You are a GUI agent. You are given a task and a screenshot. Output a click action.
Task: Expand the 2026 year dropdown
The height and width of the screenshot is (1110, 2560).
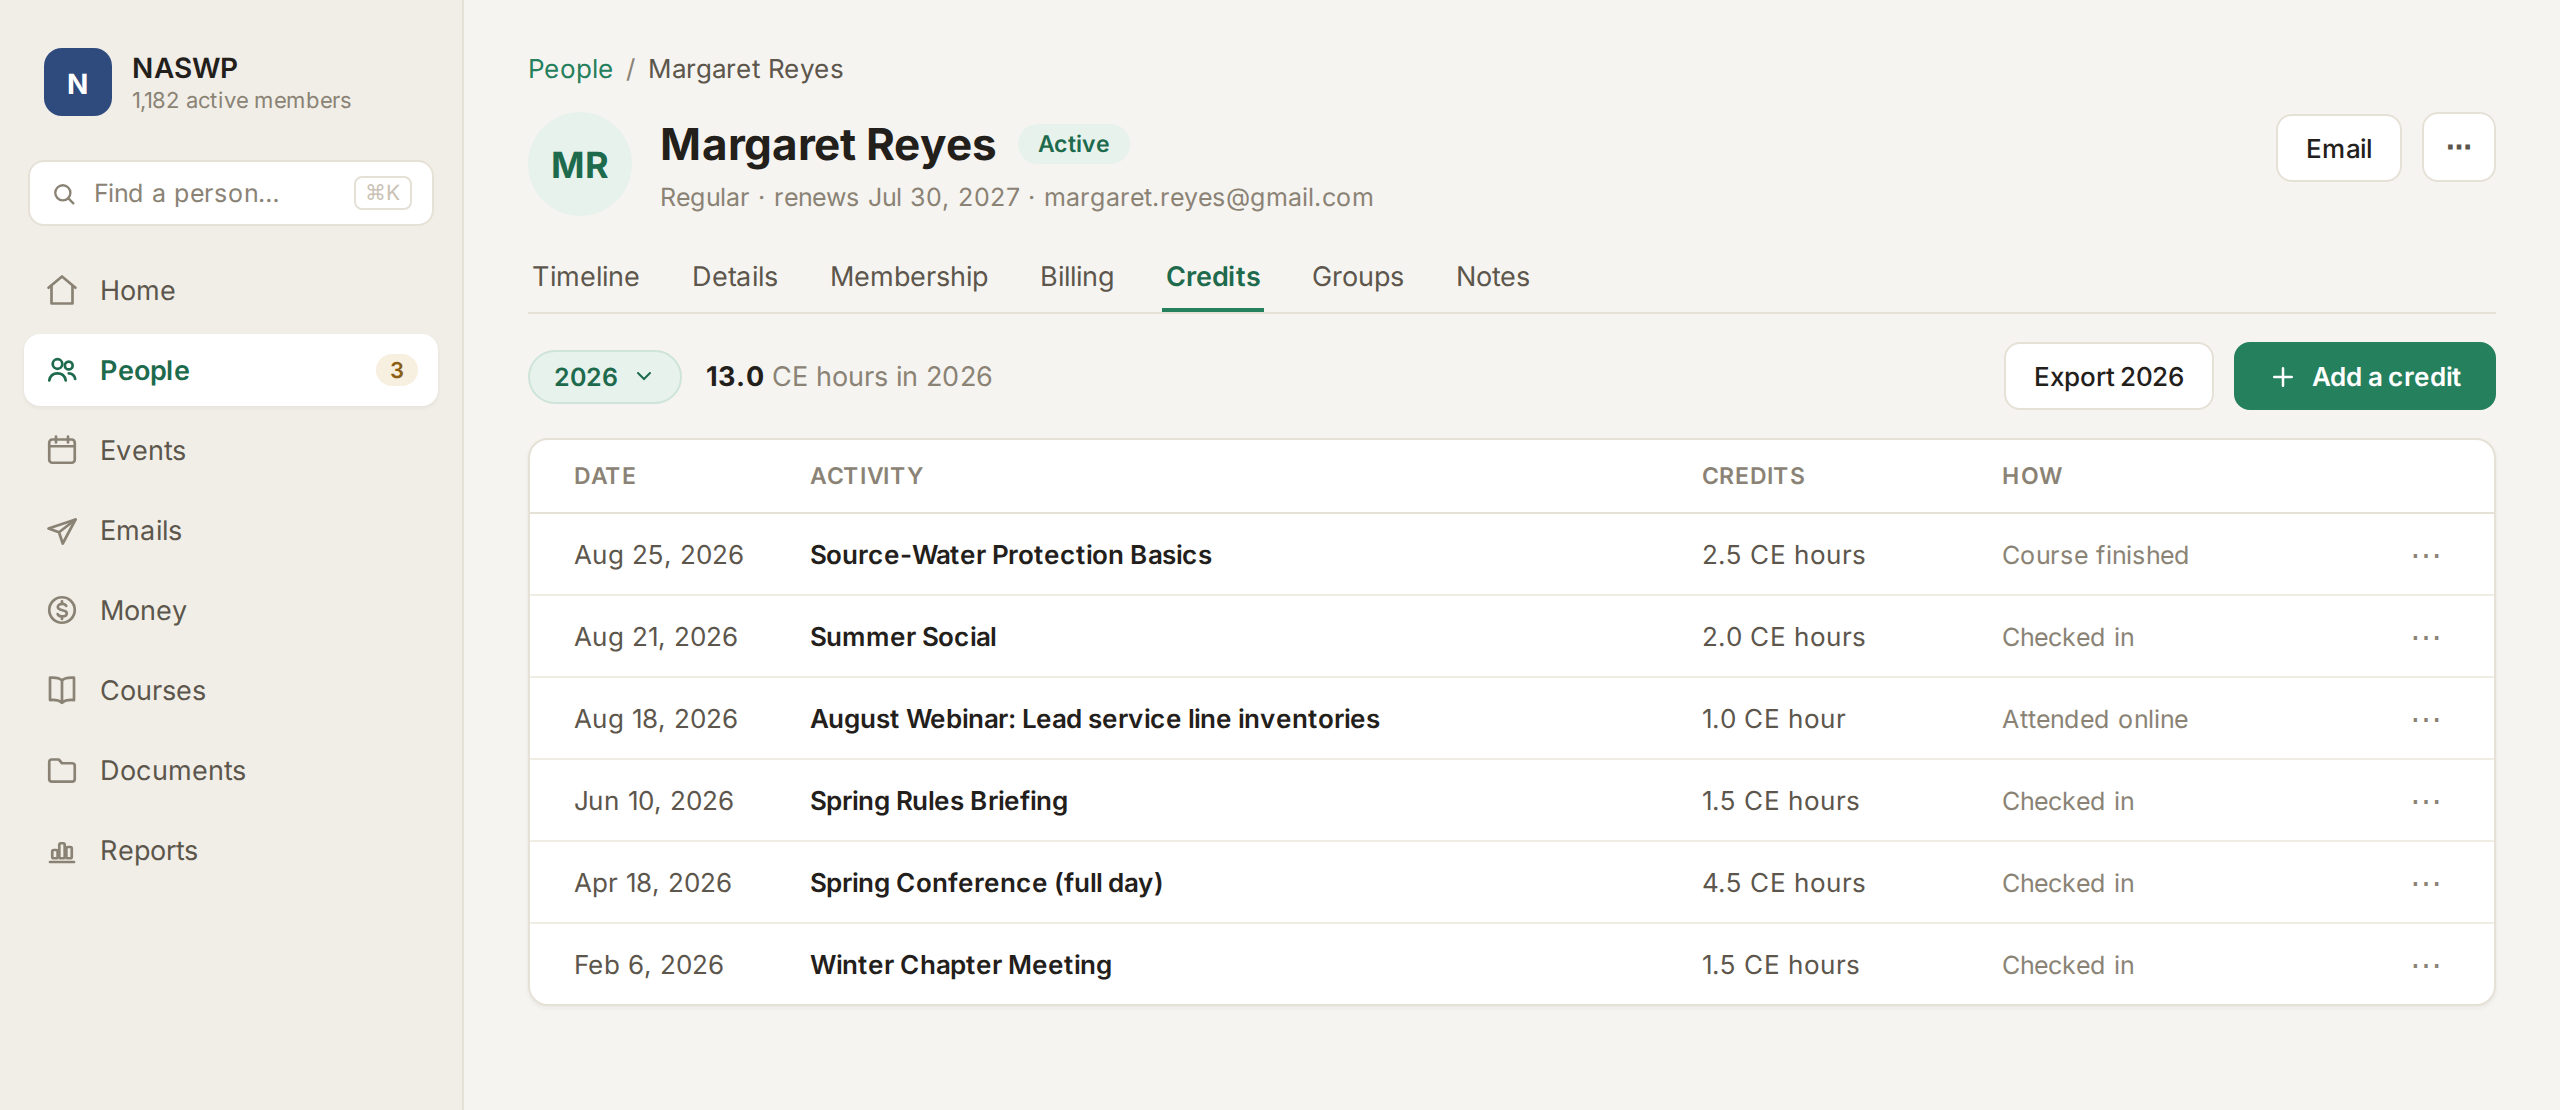pyautogui.click(x=605, y=377)
